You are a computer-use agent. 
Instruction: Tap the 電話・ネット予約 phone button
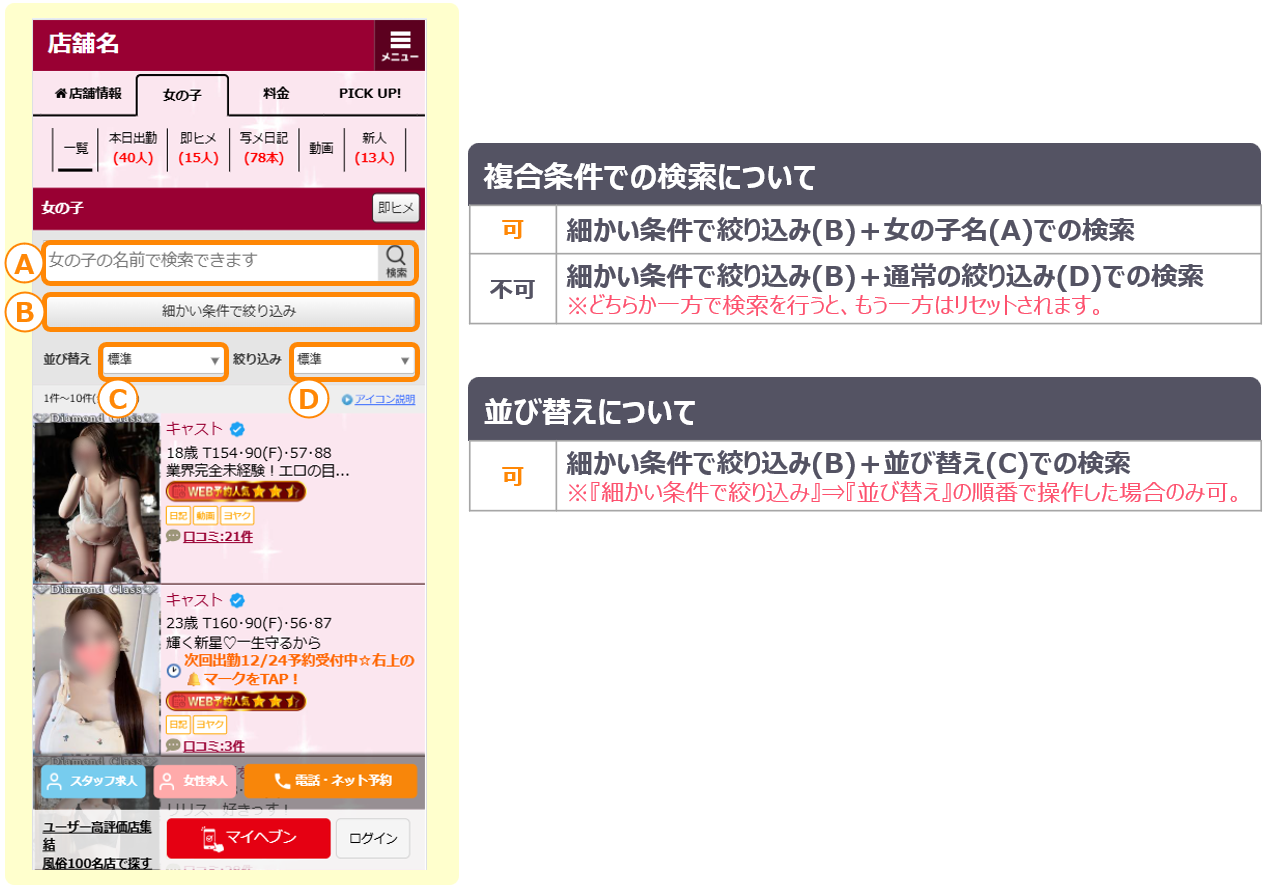331,781
